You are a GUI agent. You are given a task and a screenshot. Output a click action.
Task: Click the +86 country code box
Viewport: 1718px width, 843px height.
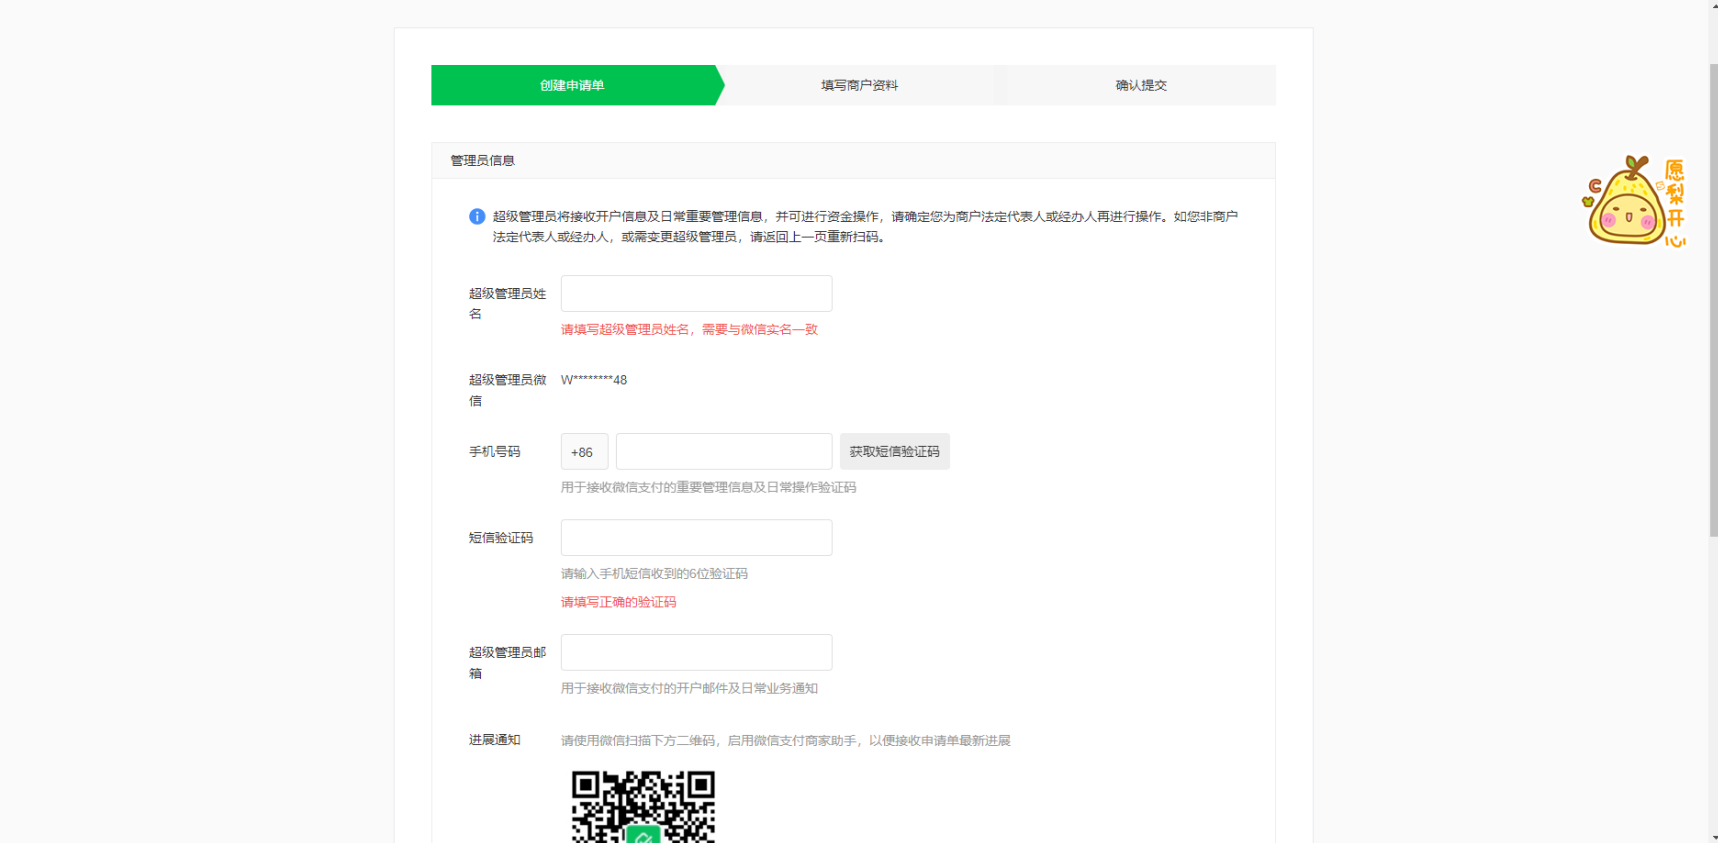click(584, 451)
